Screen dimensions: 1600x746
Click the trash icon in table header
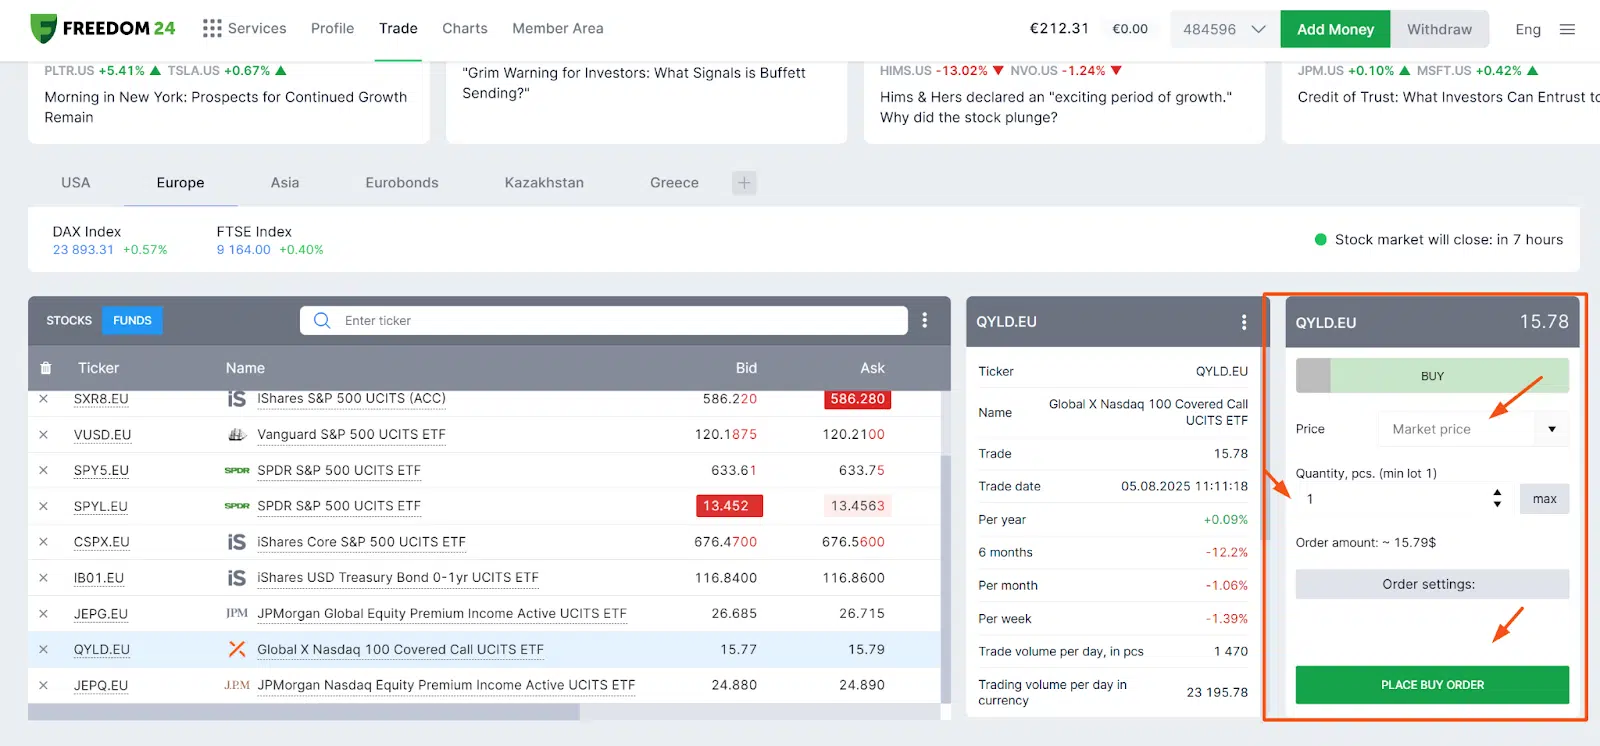[46, 368]
